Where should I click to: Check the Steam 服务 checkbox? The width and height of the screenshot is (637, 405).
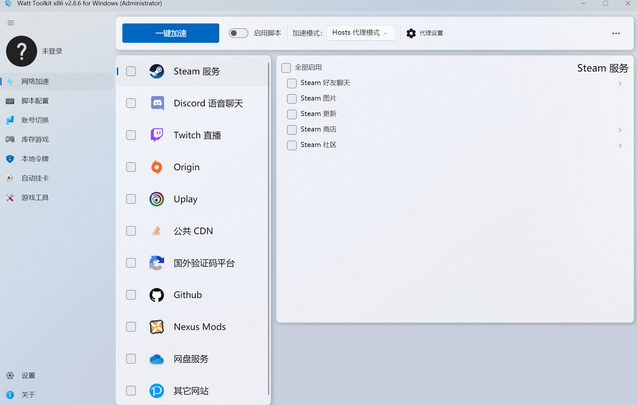pos(131,71)
